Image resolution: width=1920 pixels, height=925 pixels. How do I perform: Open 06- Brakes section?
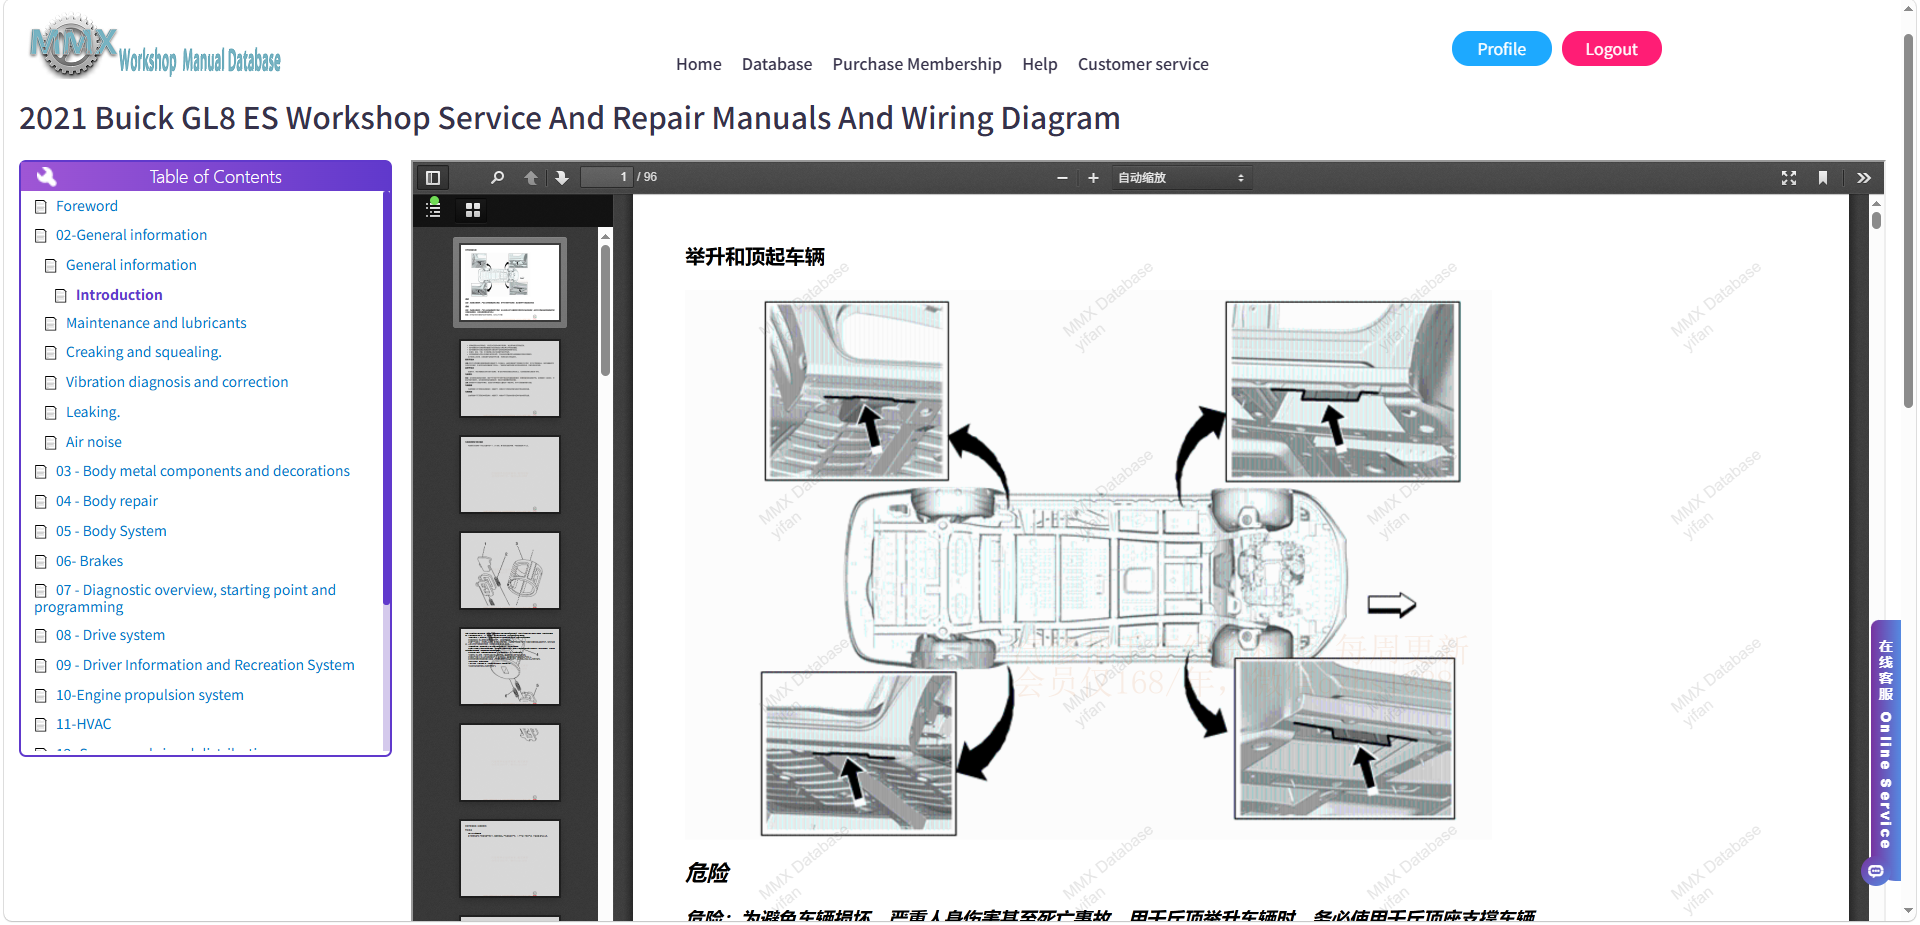(x=90, y=561)
